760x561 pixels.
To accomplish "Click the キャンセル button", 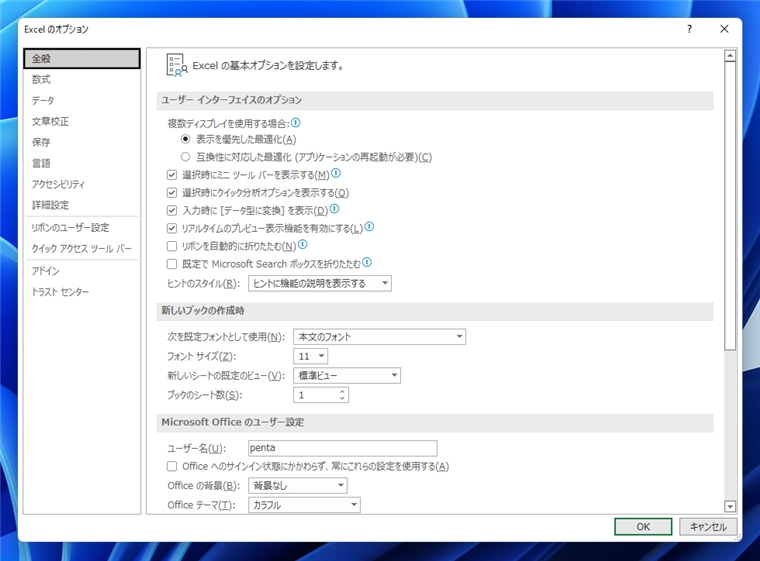I will coord(708,527).
